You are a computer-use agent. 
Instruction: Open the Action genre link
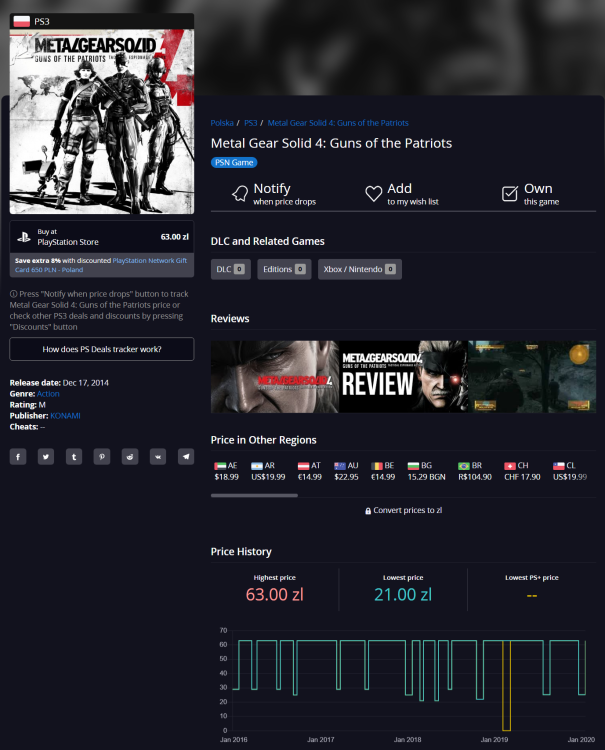tap(48, 394)
